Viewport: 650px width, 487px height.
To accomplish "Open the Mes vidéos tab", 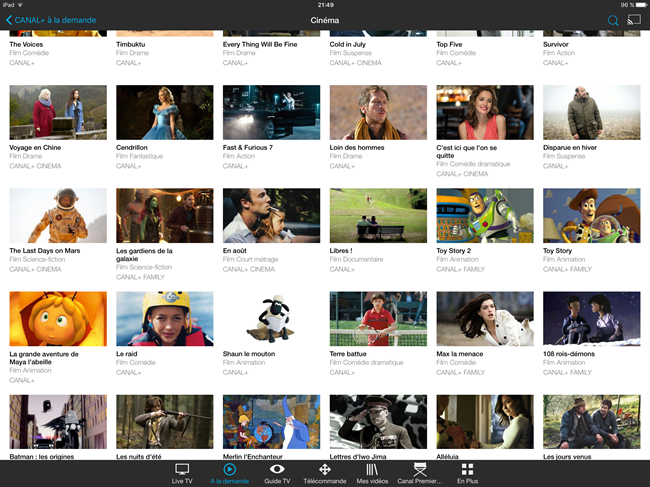I will click(x=372, y=473).
